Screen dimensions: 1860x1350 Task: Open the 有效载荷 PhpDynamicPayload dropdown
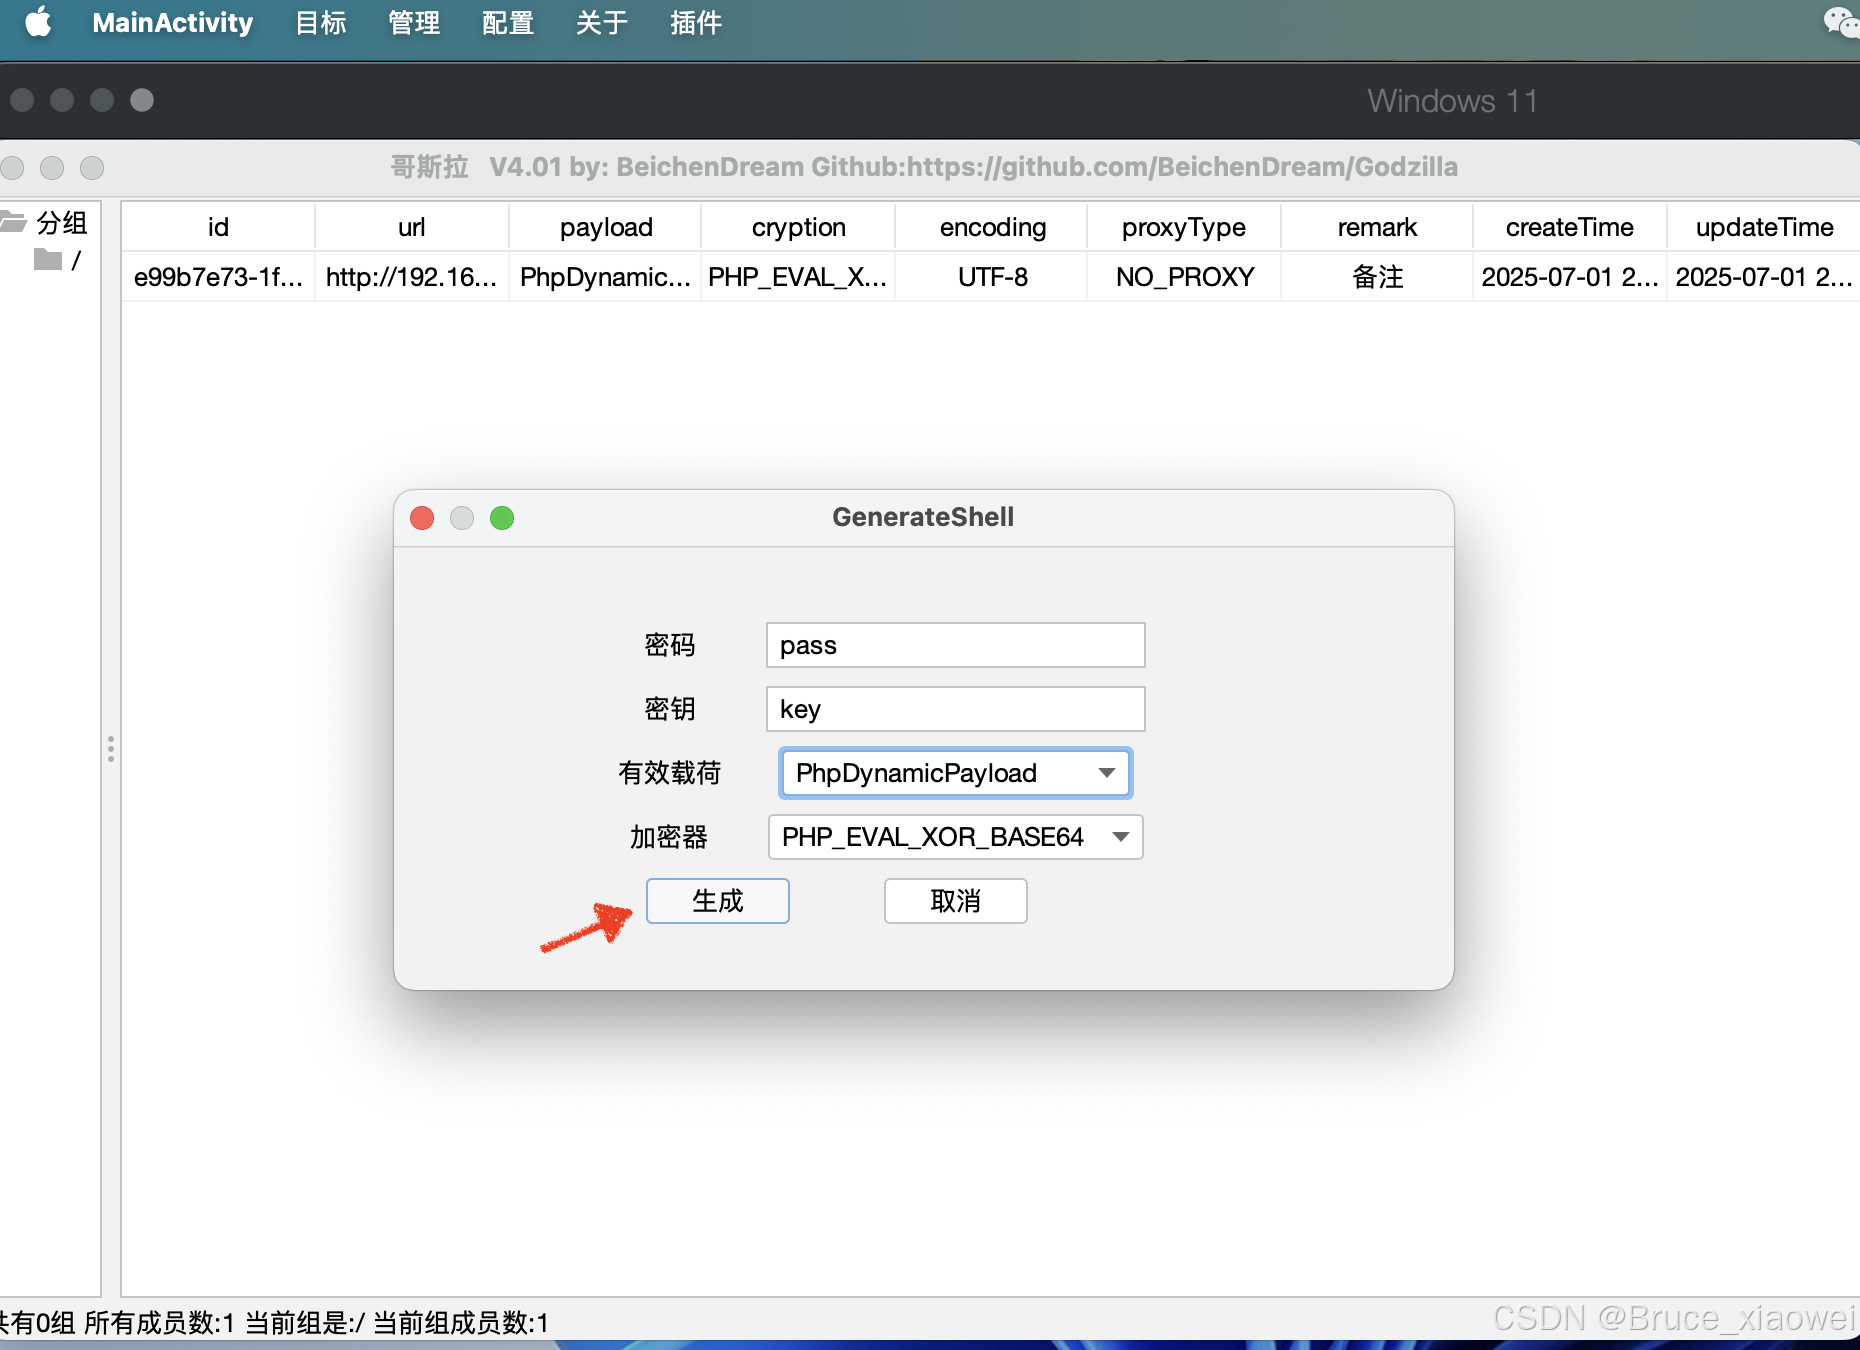coord(955,773)
